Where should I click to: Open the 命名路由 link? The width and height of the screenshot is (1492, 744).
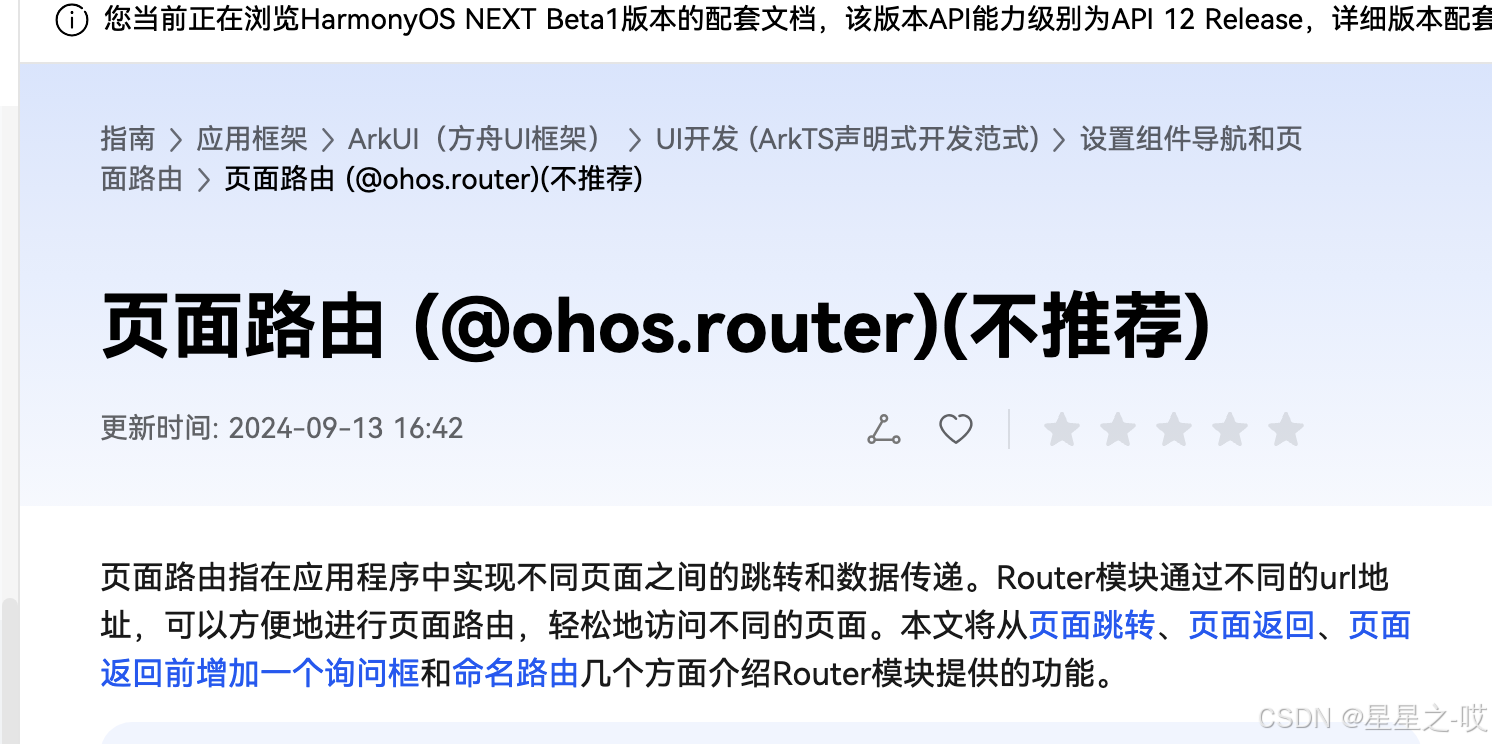(516, 674)
